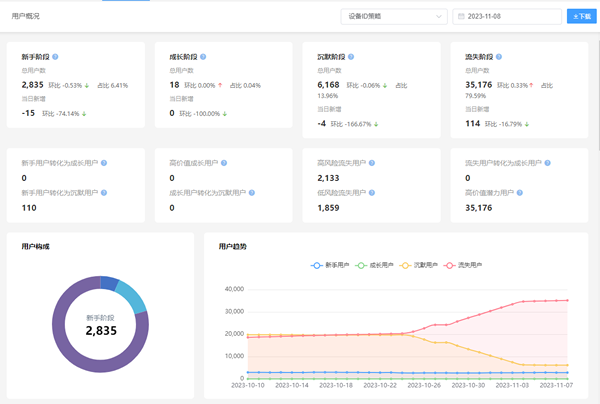This screenshot has width=600, height=404.
Task: Click 环比 -100.00% text
Action: pos(200,114)
